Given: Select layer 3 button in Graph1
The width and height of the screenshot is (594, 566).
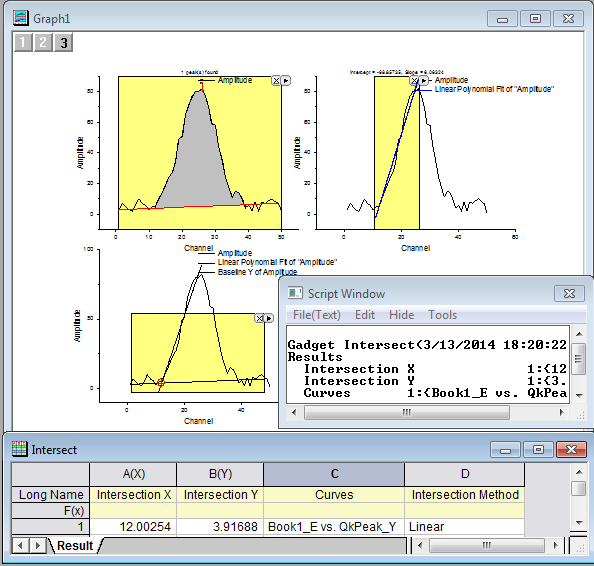Looking at the screenshot, I should pos(64,42).
